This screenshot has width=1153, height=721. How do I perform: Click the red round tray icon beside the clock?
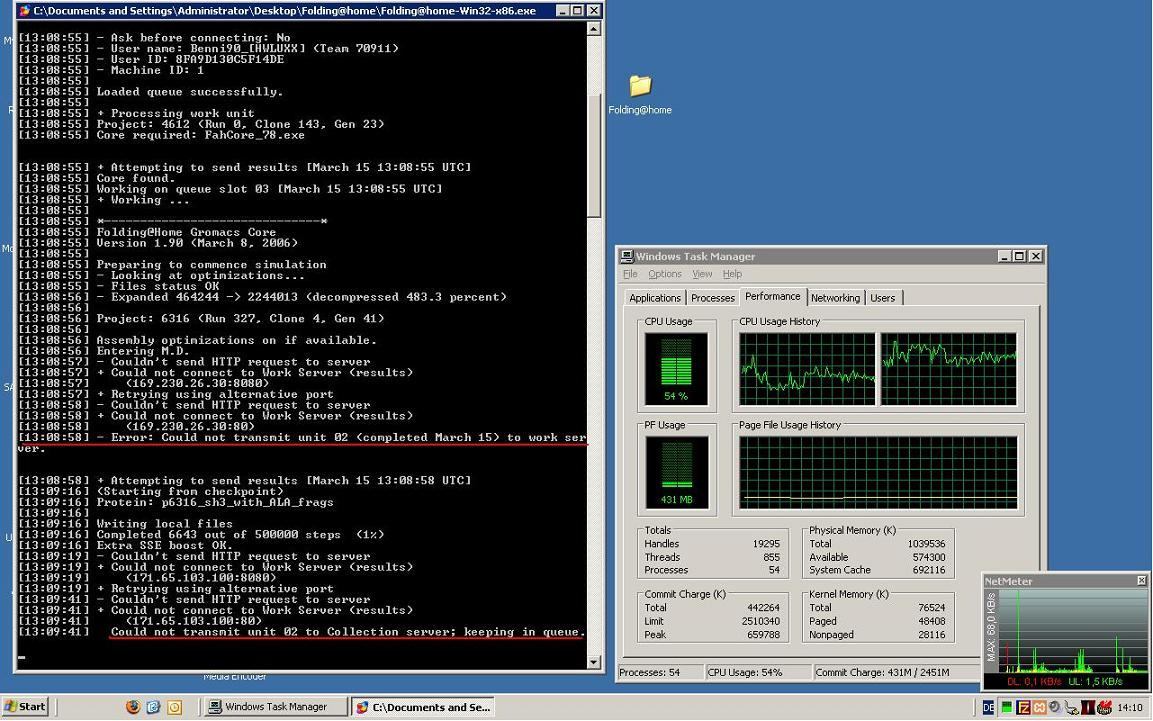pos(1104,708)
